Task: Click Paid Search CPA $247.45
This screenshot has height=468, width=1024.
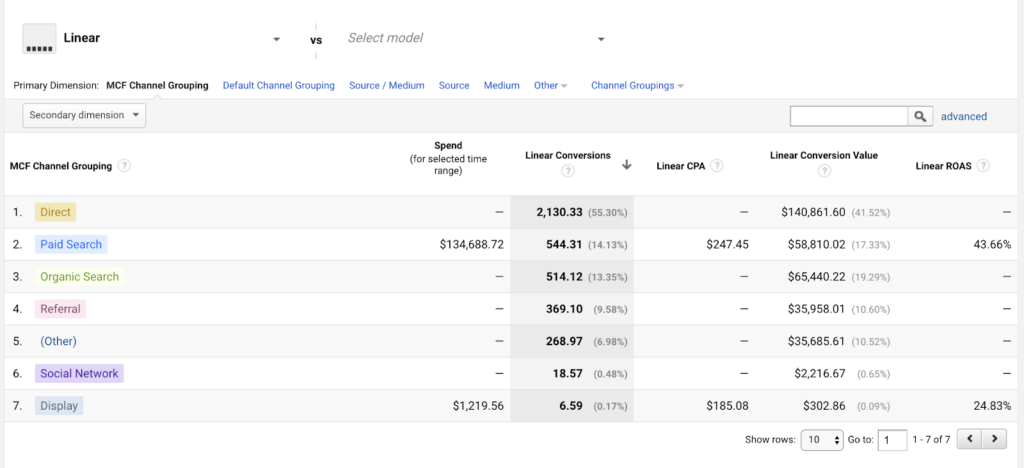Action: point(728,245)
